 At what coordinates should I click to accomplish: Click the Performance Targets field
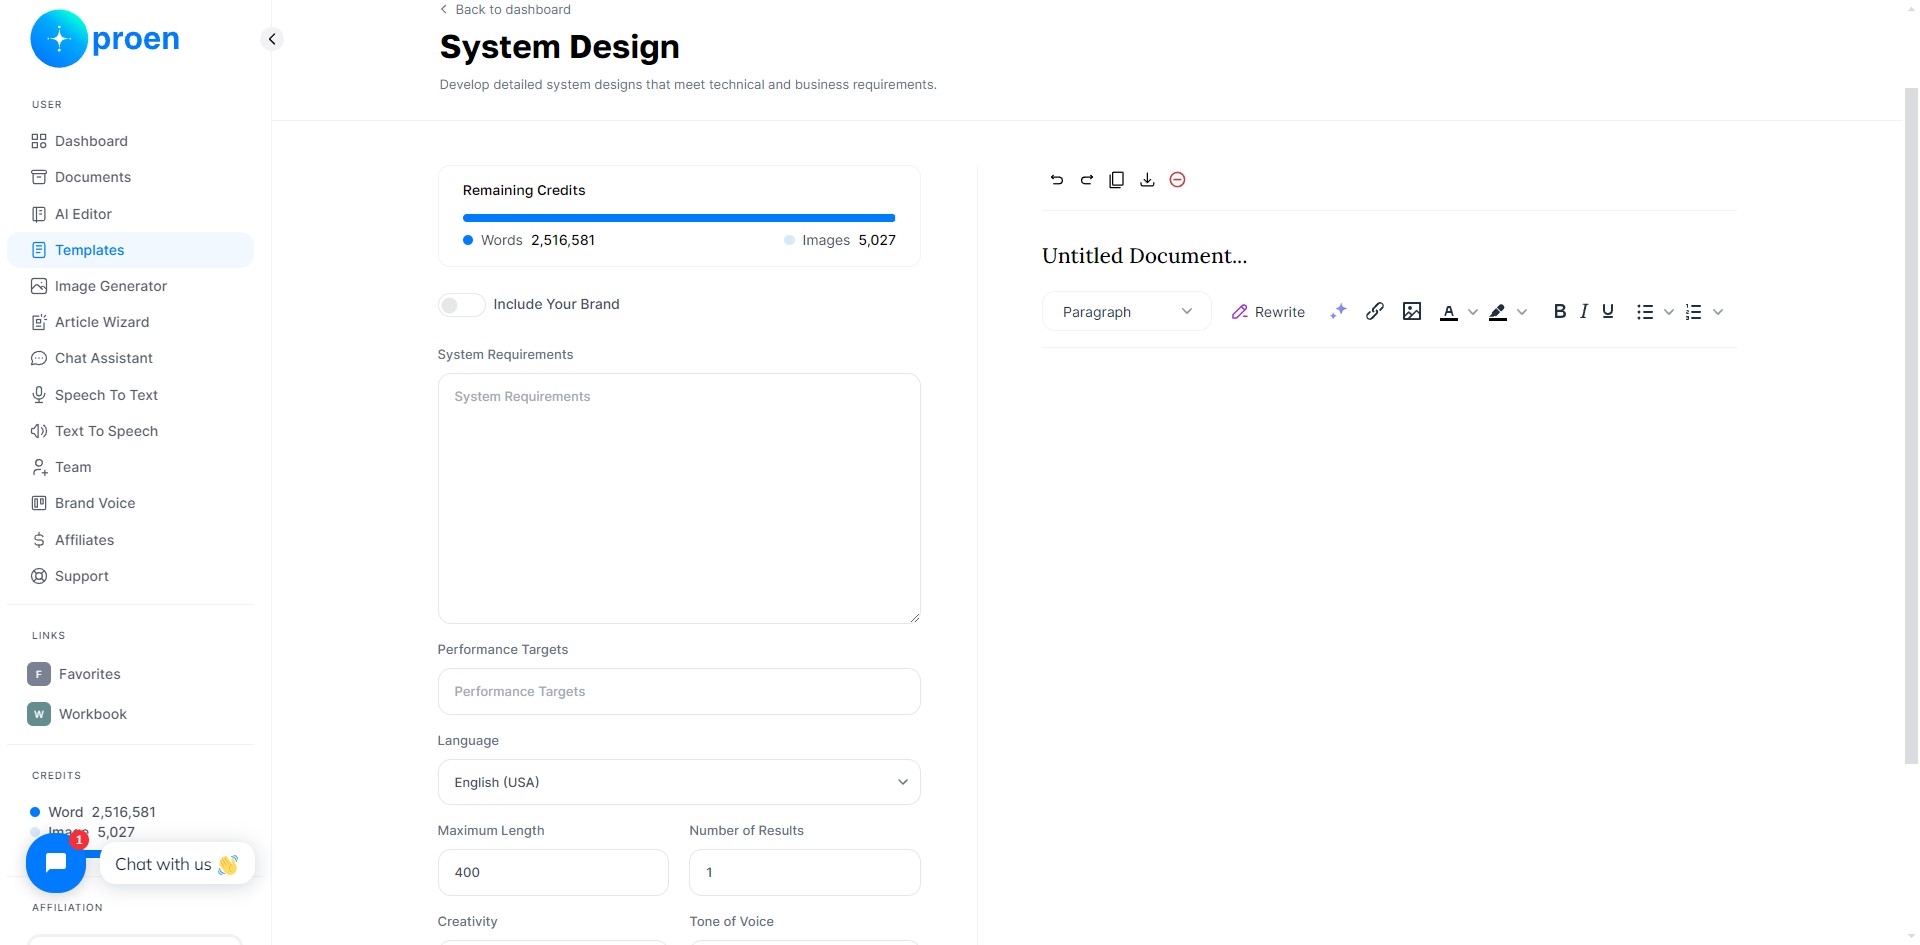[679, 691]
